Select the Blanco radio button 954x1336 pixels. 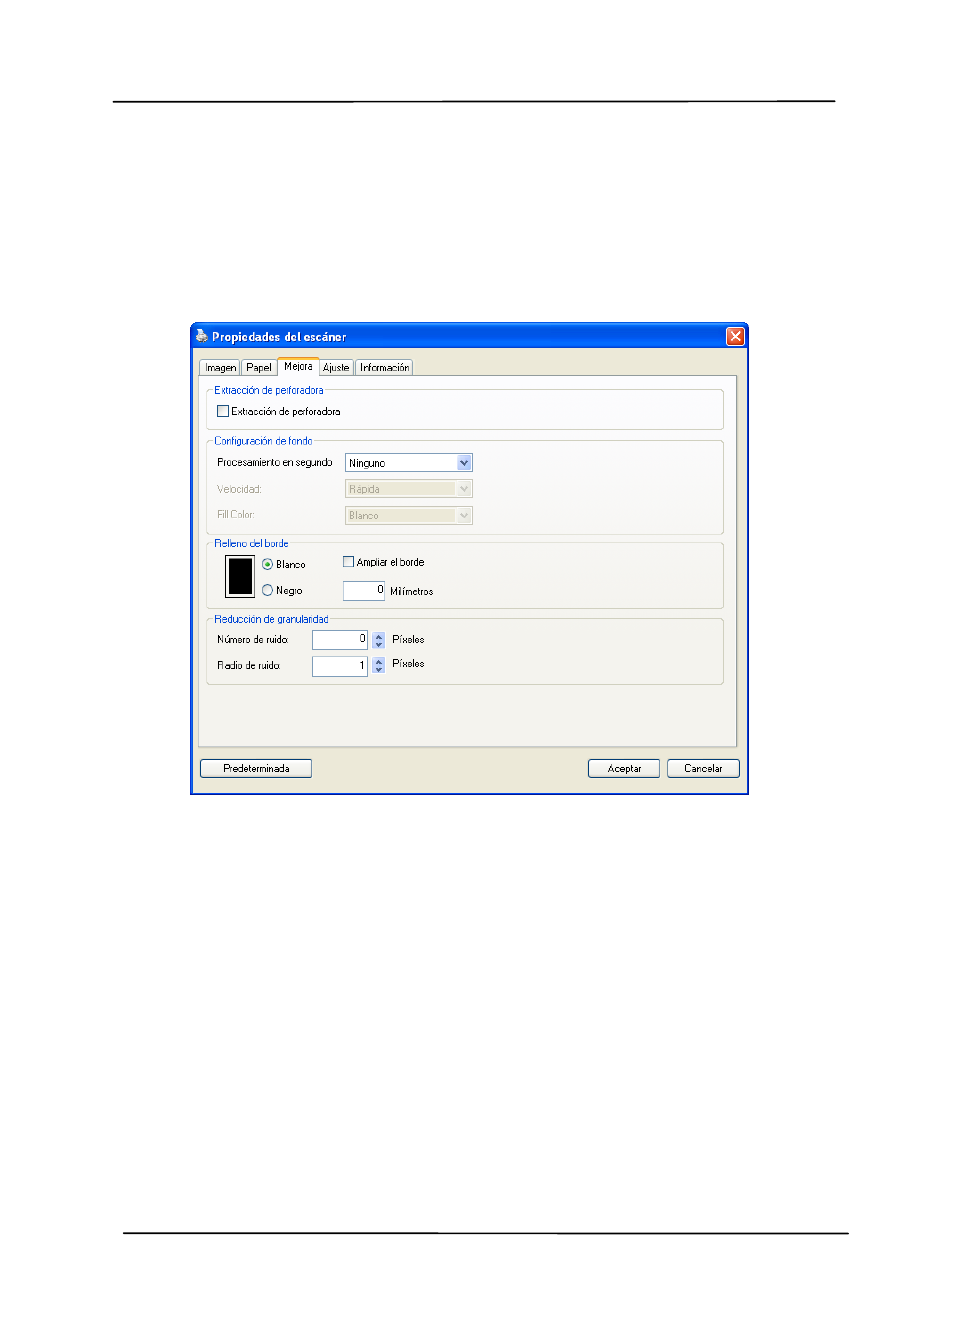click(x=267, y=564)
